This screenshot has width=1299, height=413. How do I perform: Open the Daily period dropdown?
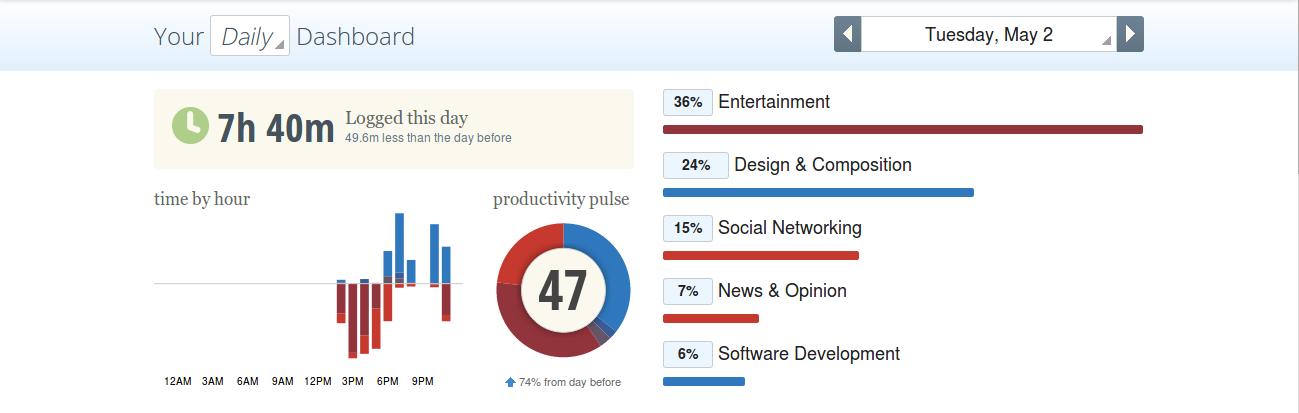250,37
